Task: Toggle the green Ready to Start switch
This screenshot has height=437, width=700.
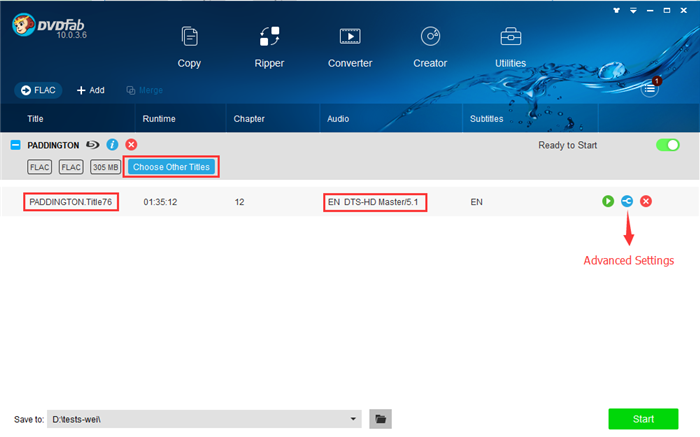Action: click(x=667, y=145)
